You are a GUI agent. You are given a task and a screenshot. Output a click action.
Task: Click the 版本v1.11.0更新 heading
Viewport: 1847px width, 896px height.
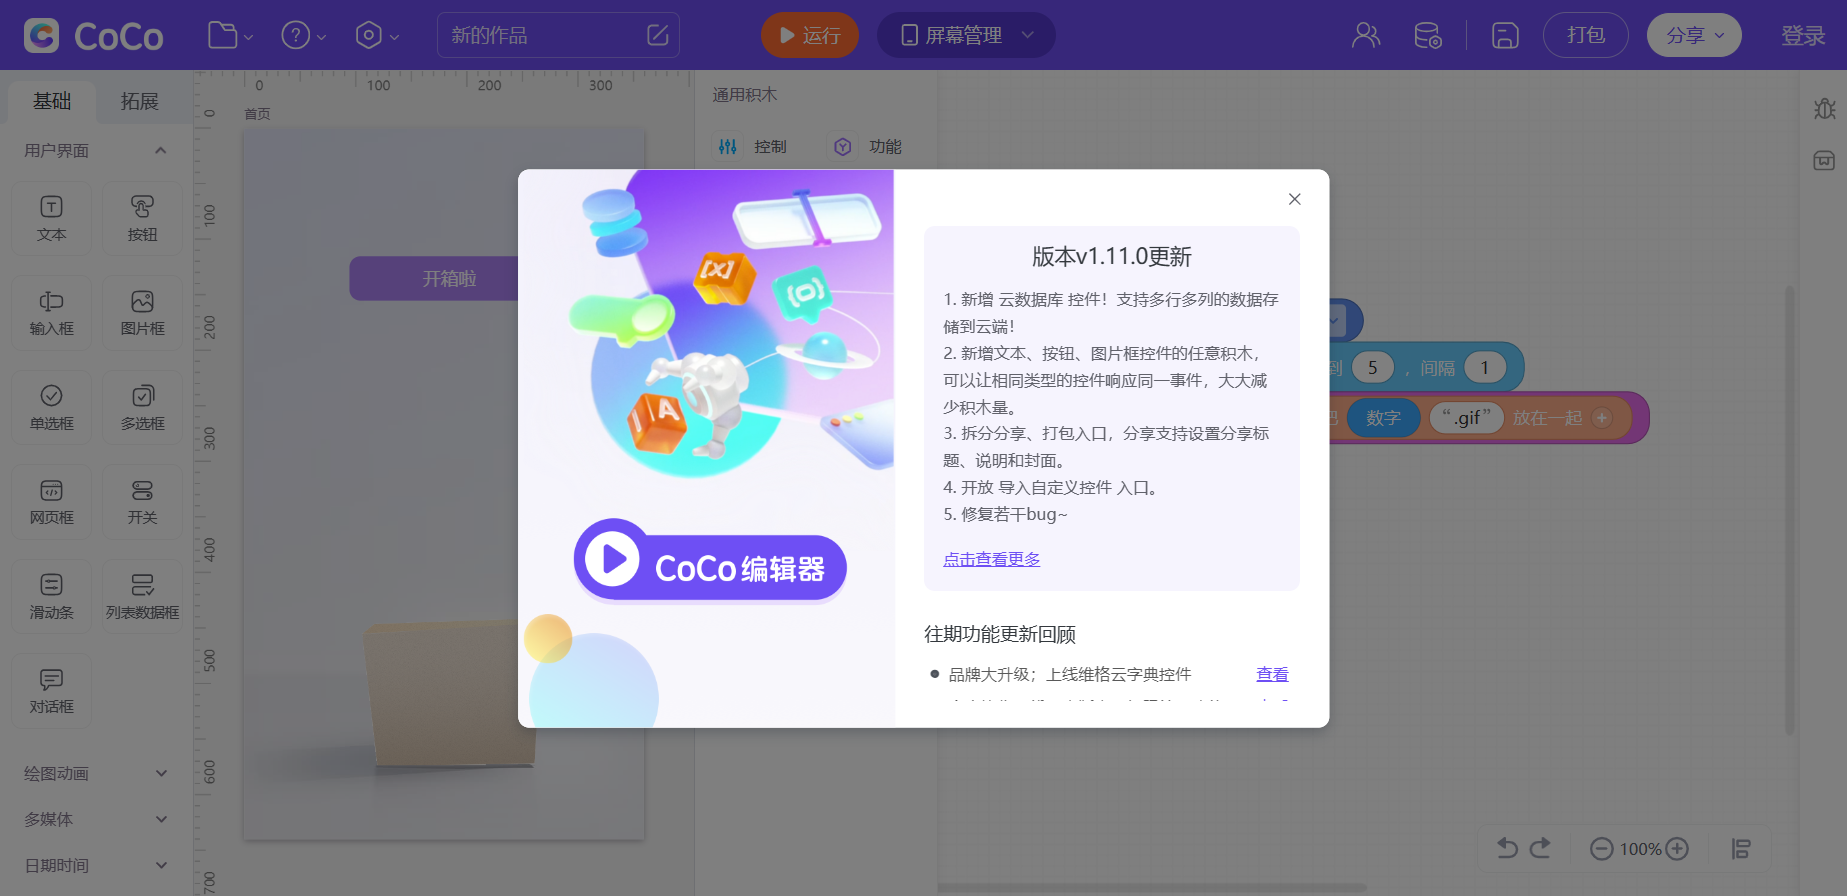[x=1112, y=257]
